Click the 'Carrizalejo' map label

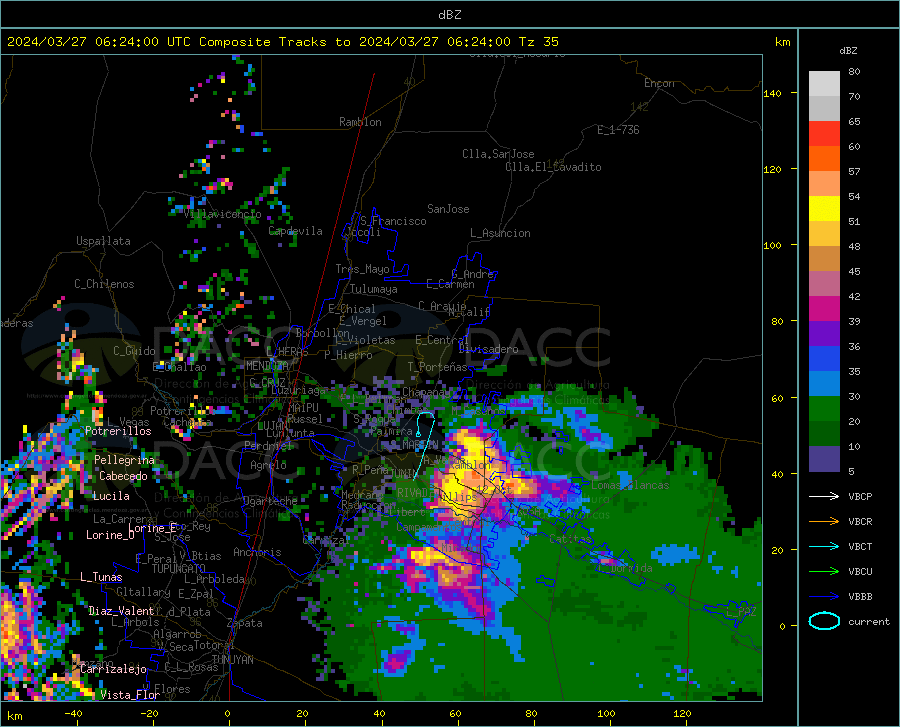[x=114, y=669]
